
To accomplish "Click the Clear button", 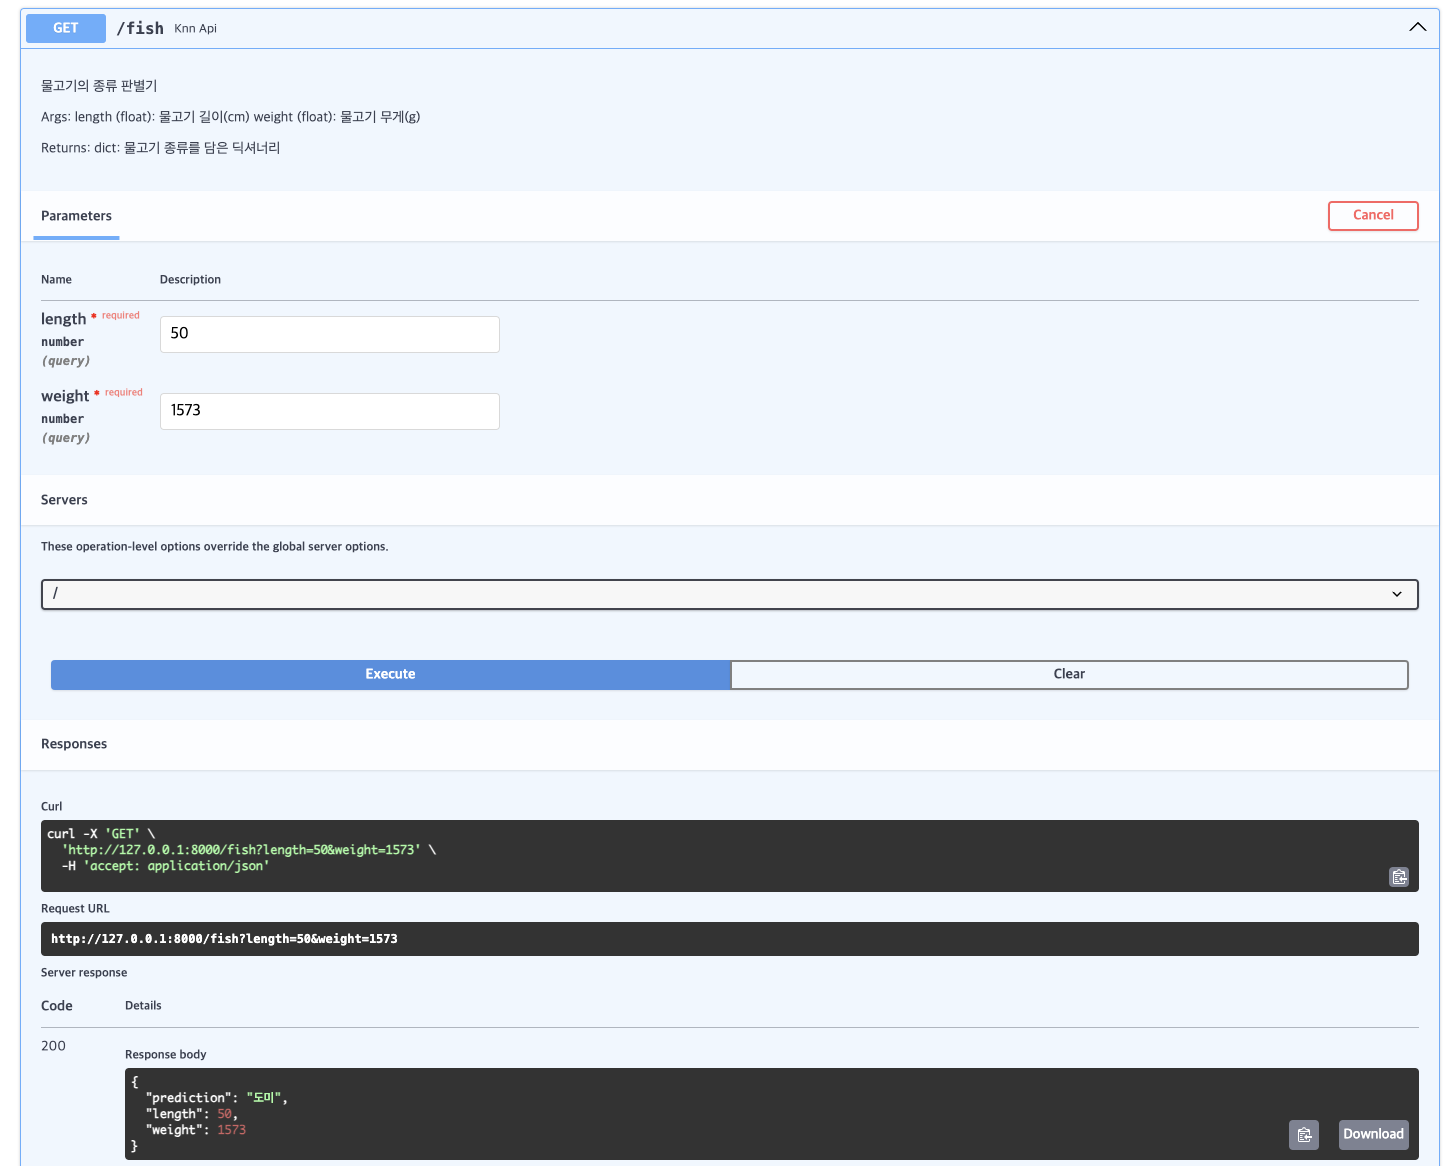I will (1069, 674).
